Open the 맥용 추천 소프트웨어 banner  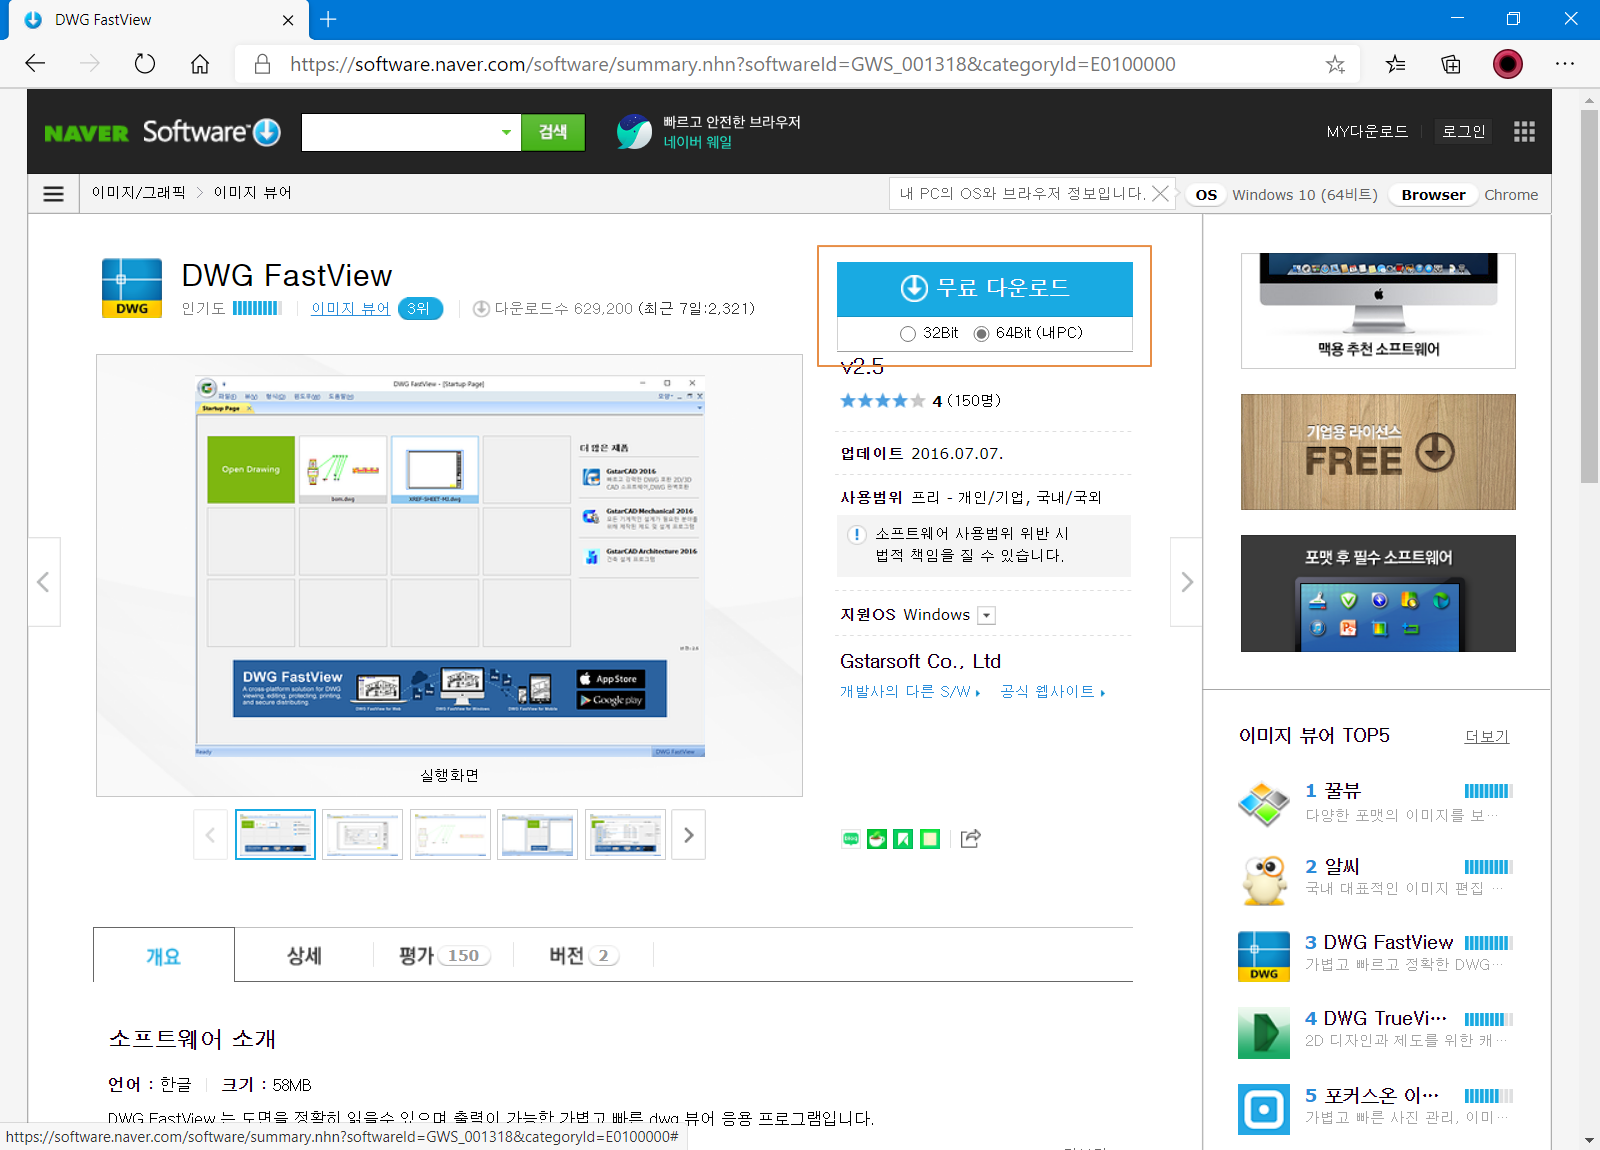[1378, 311]
